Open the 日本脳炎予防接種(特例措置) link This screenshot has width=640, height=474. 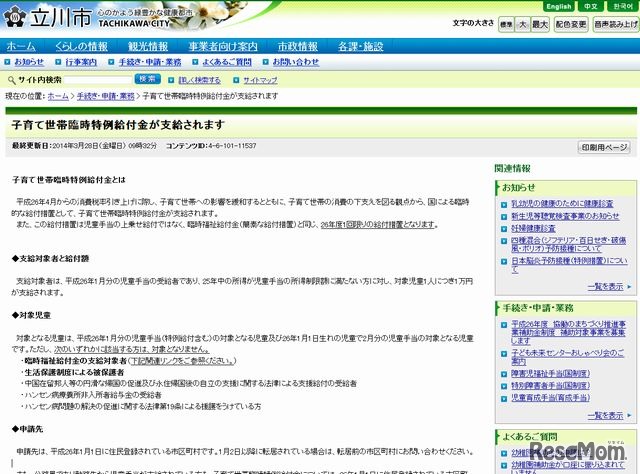tap(569, 265)
